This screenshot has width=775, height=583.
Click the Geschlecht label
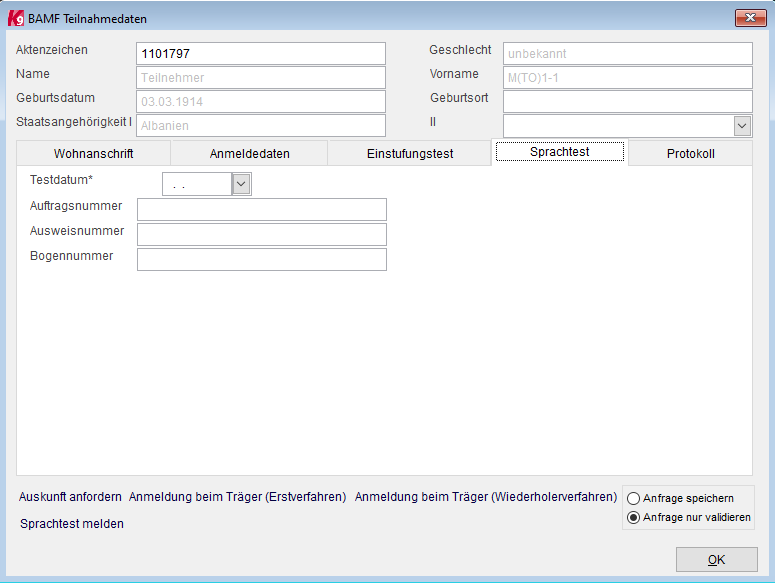click(x=460, y=50)
